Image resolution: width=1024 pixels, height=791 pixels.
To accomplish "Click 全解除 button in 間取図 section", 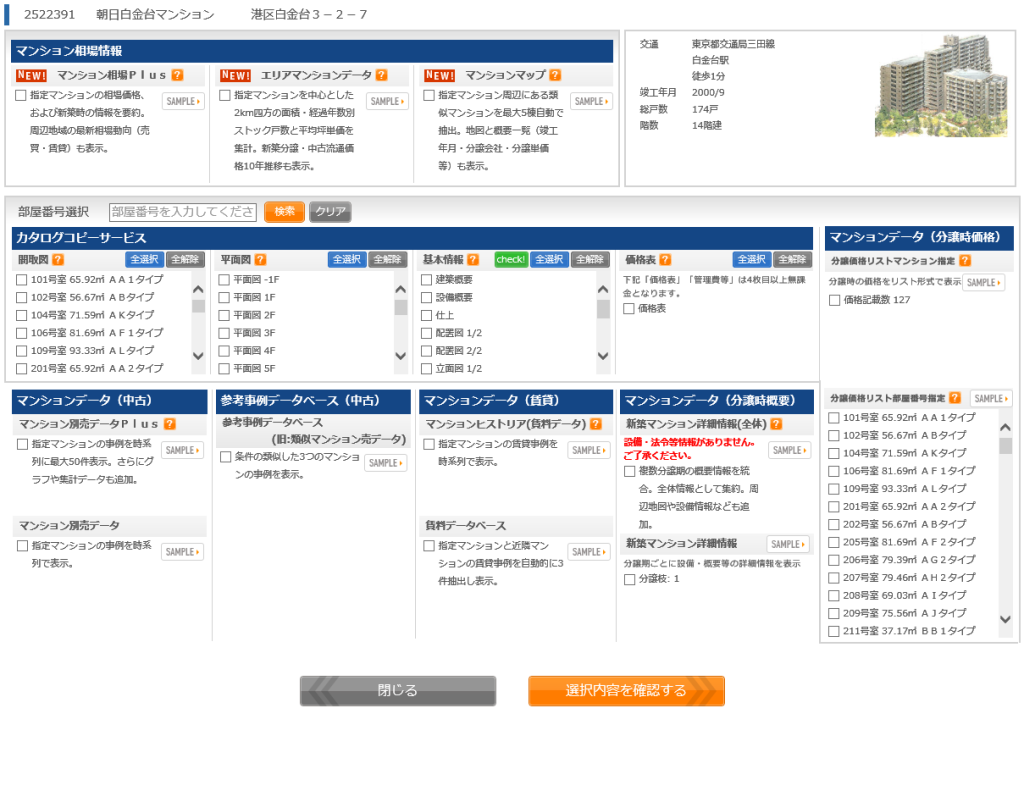I will [x=185, y=260].
